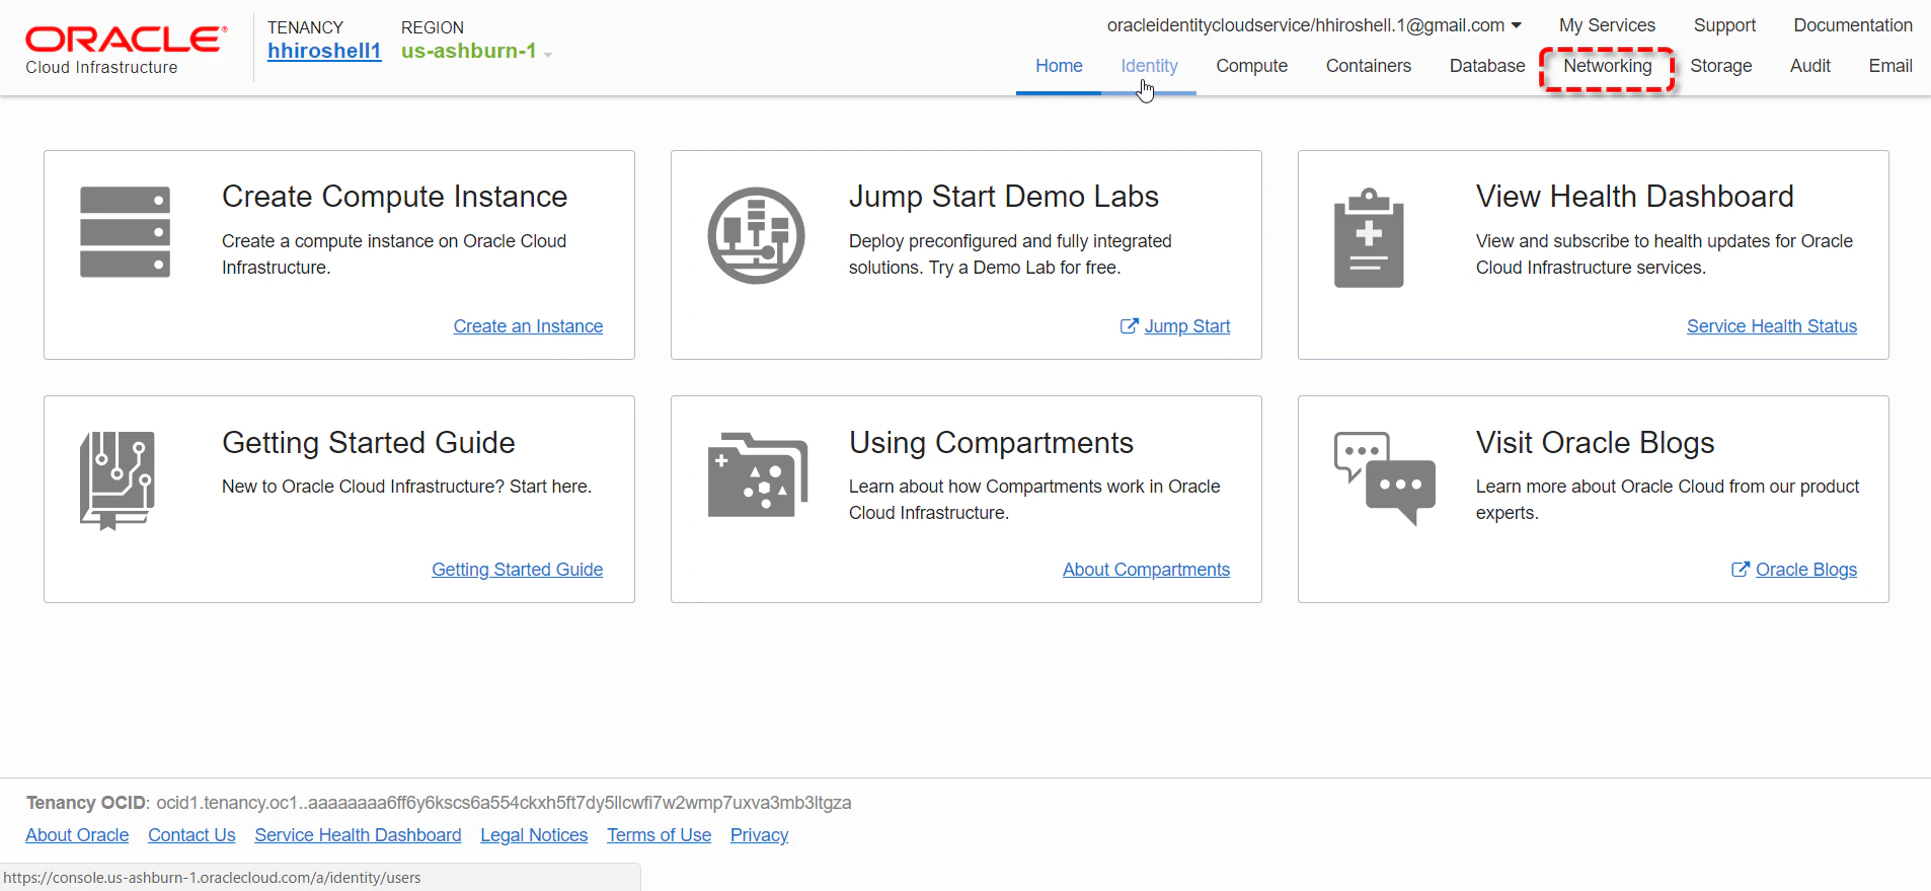The image size is (1931, 891).
Task: Click the Oracle Blogs chat bubbles icon
Action: coord(1384,478)
